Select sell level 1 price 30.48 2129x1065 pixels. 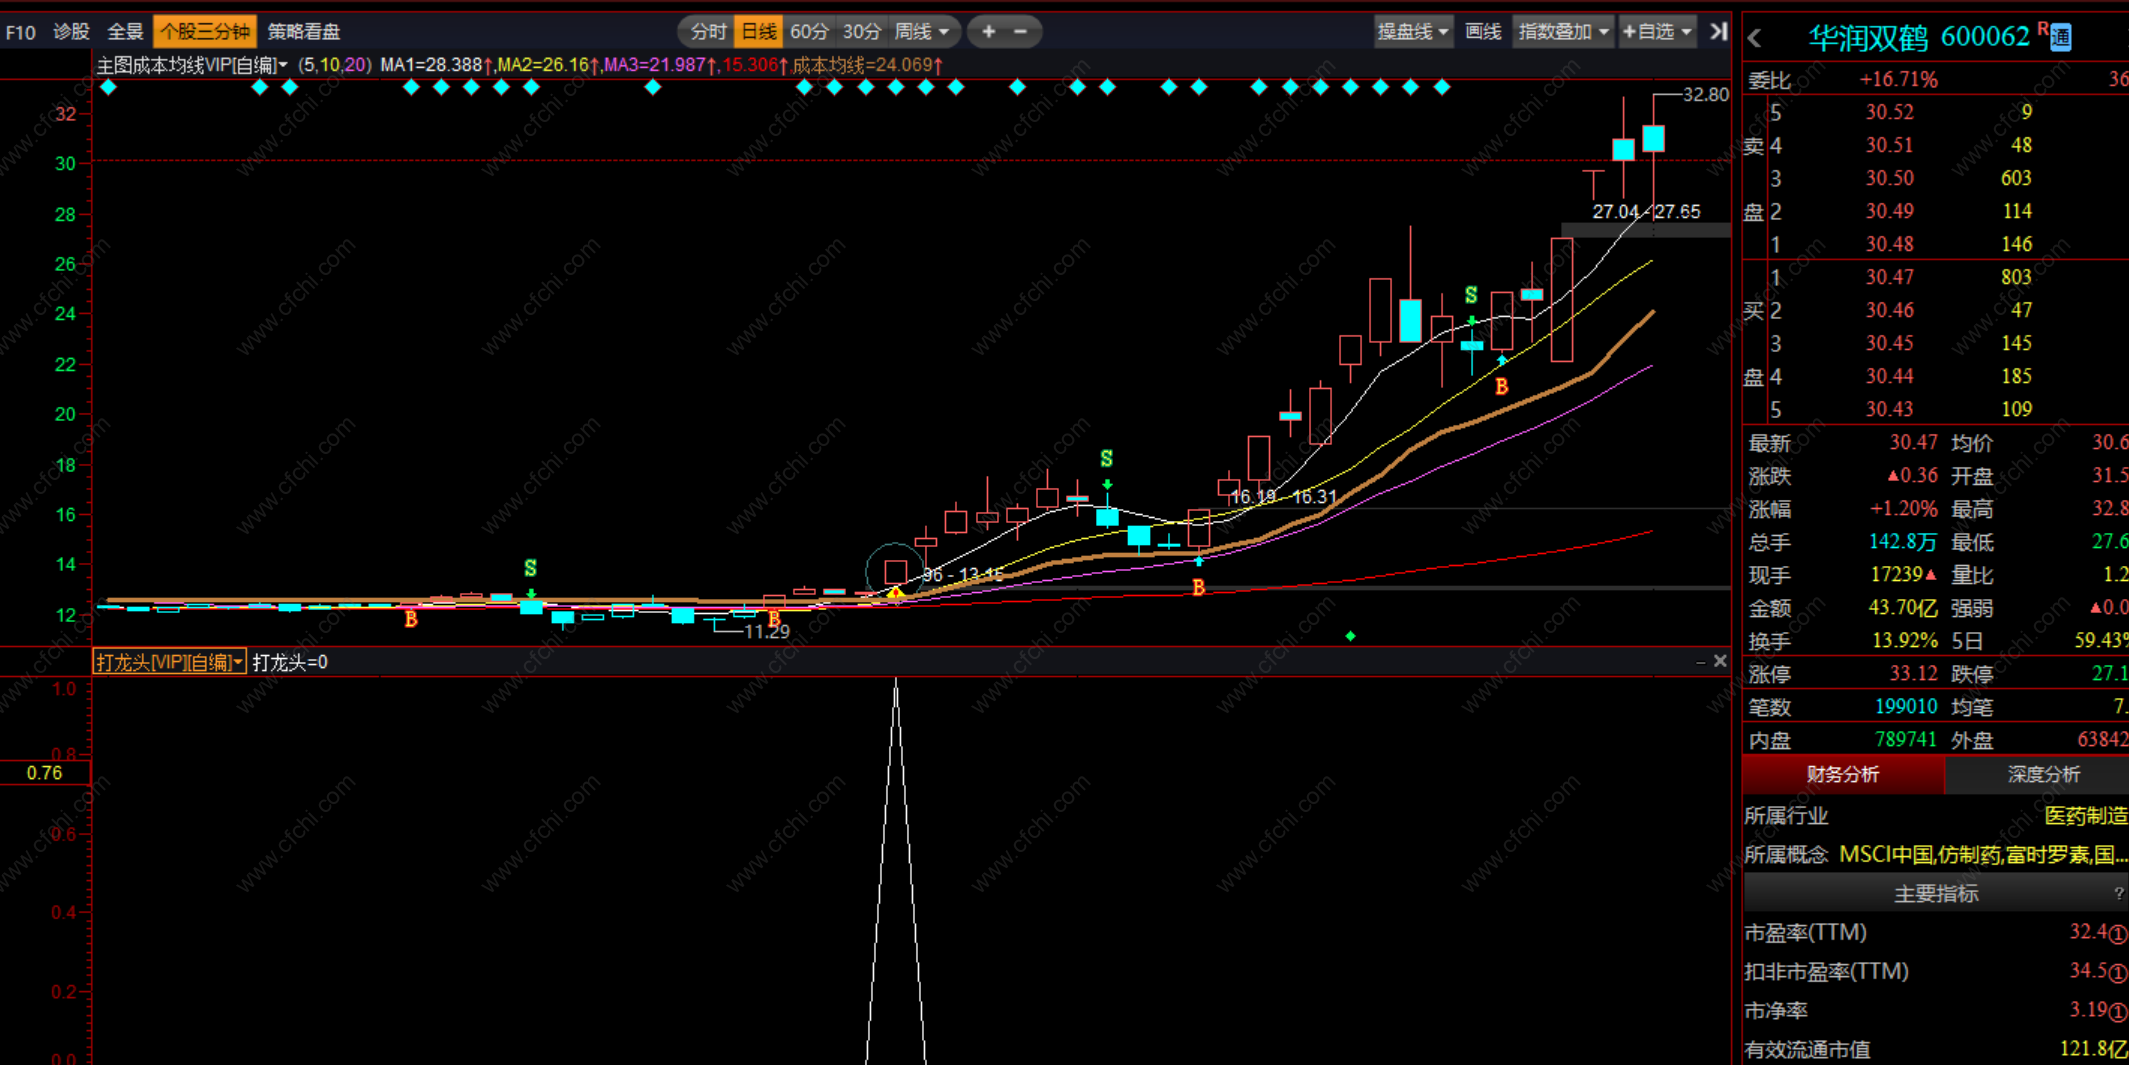[x=1889, y=244]
